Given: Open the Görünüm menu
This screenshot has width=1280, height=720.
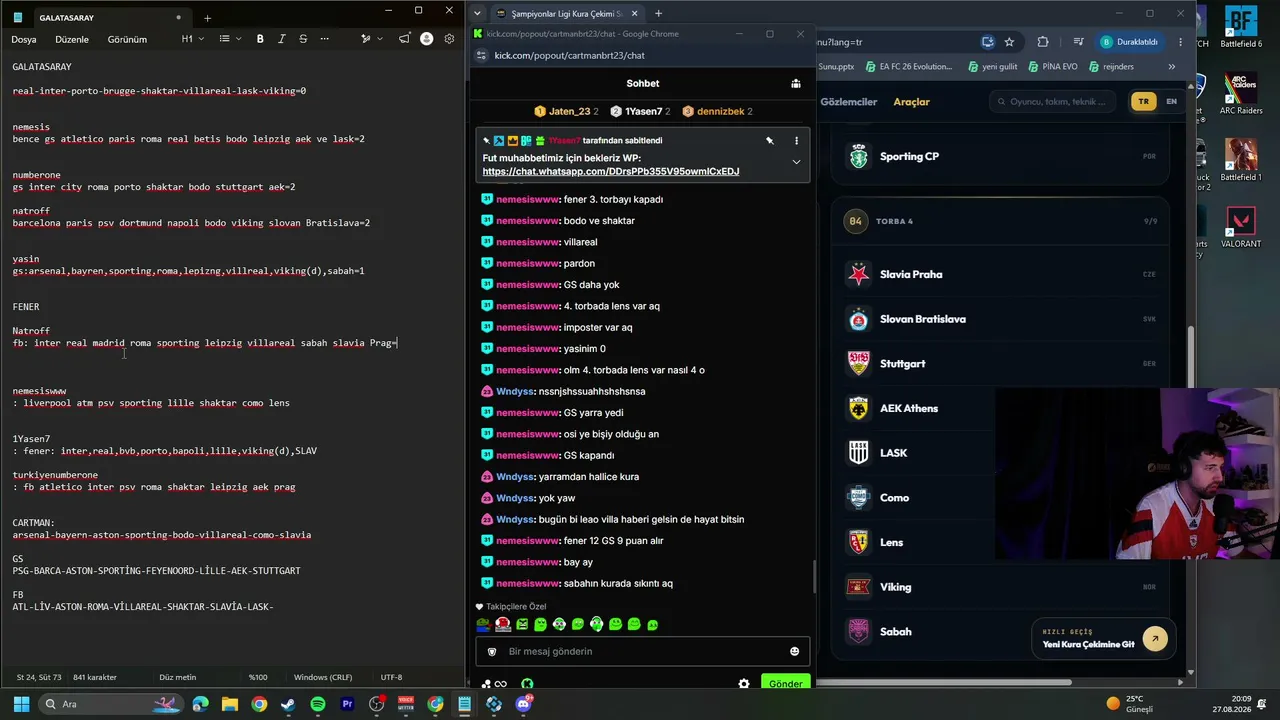Looking at the screenshot, I should [x=127, y=39].
